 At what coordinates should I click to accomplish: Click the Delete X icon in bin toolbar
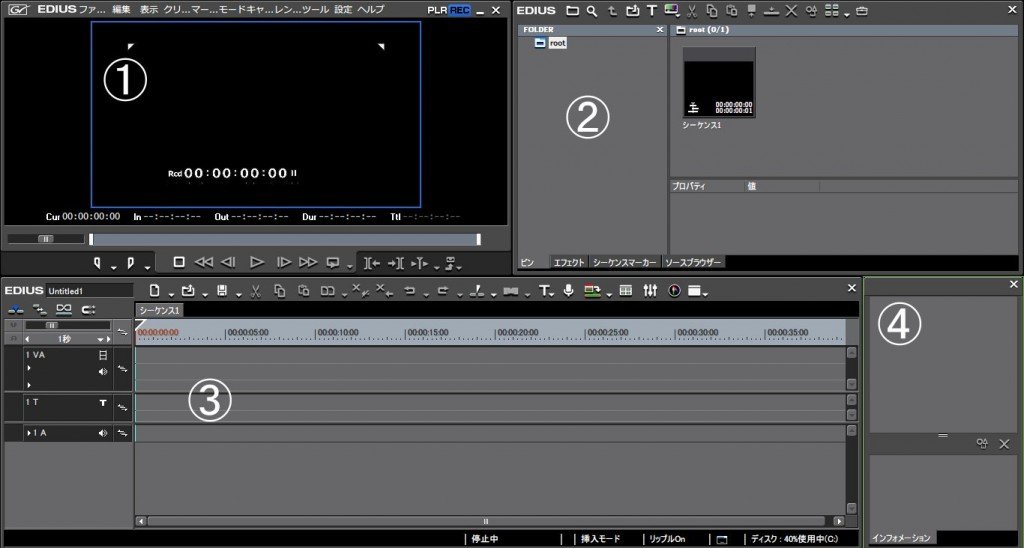pyautogui.click(x=791, y=11)
